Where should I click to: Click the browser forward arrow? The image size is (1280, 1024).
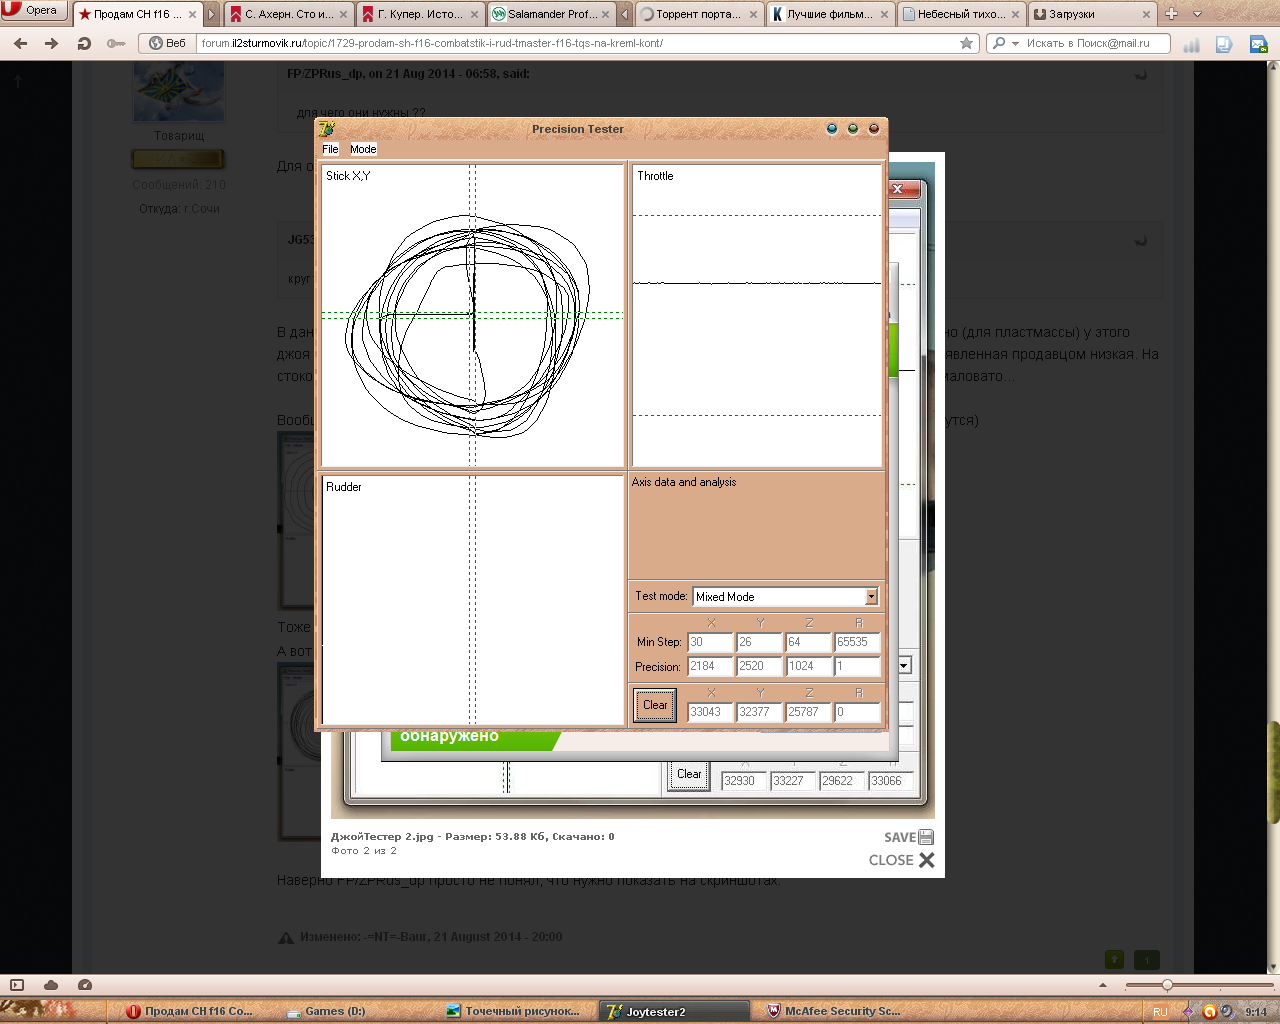[x=52, y=43]
